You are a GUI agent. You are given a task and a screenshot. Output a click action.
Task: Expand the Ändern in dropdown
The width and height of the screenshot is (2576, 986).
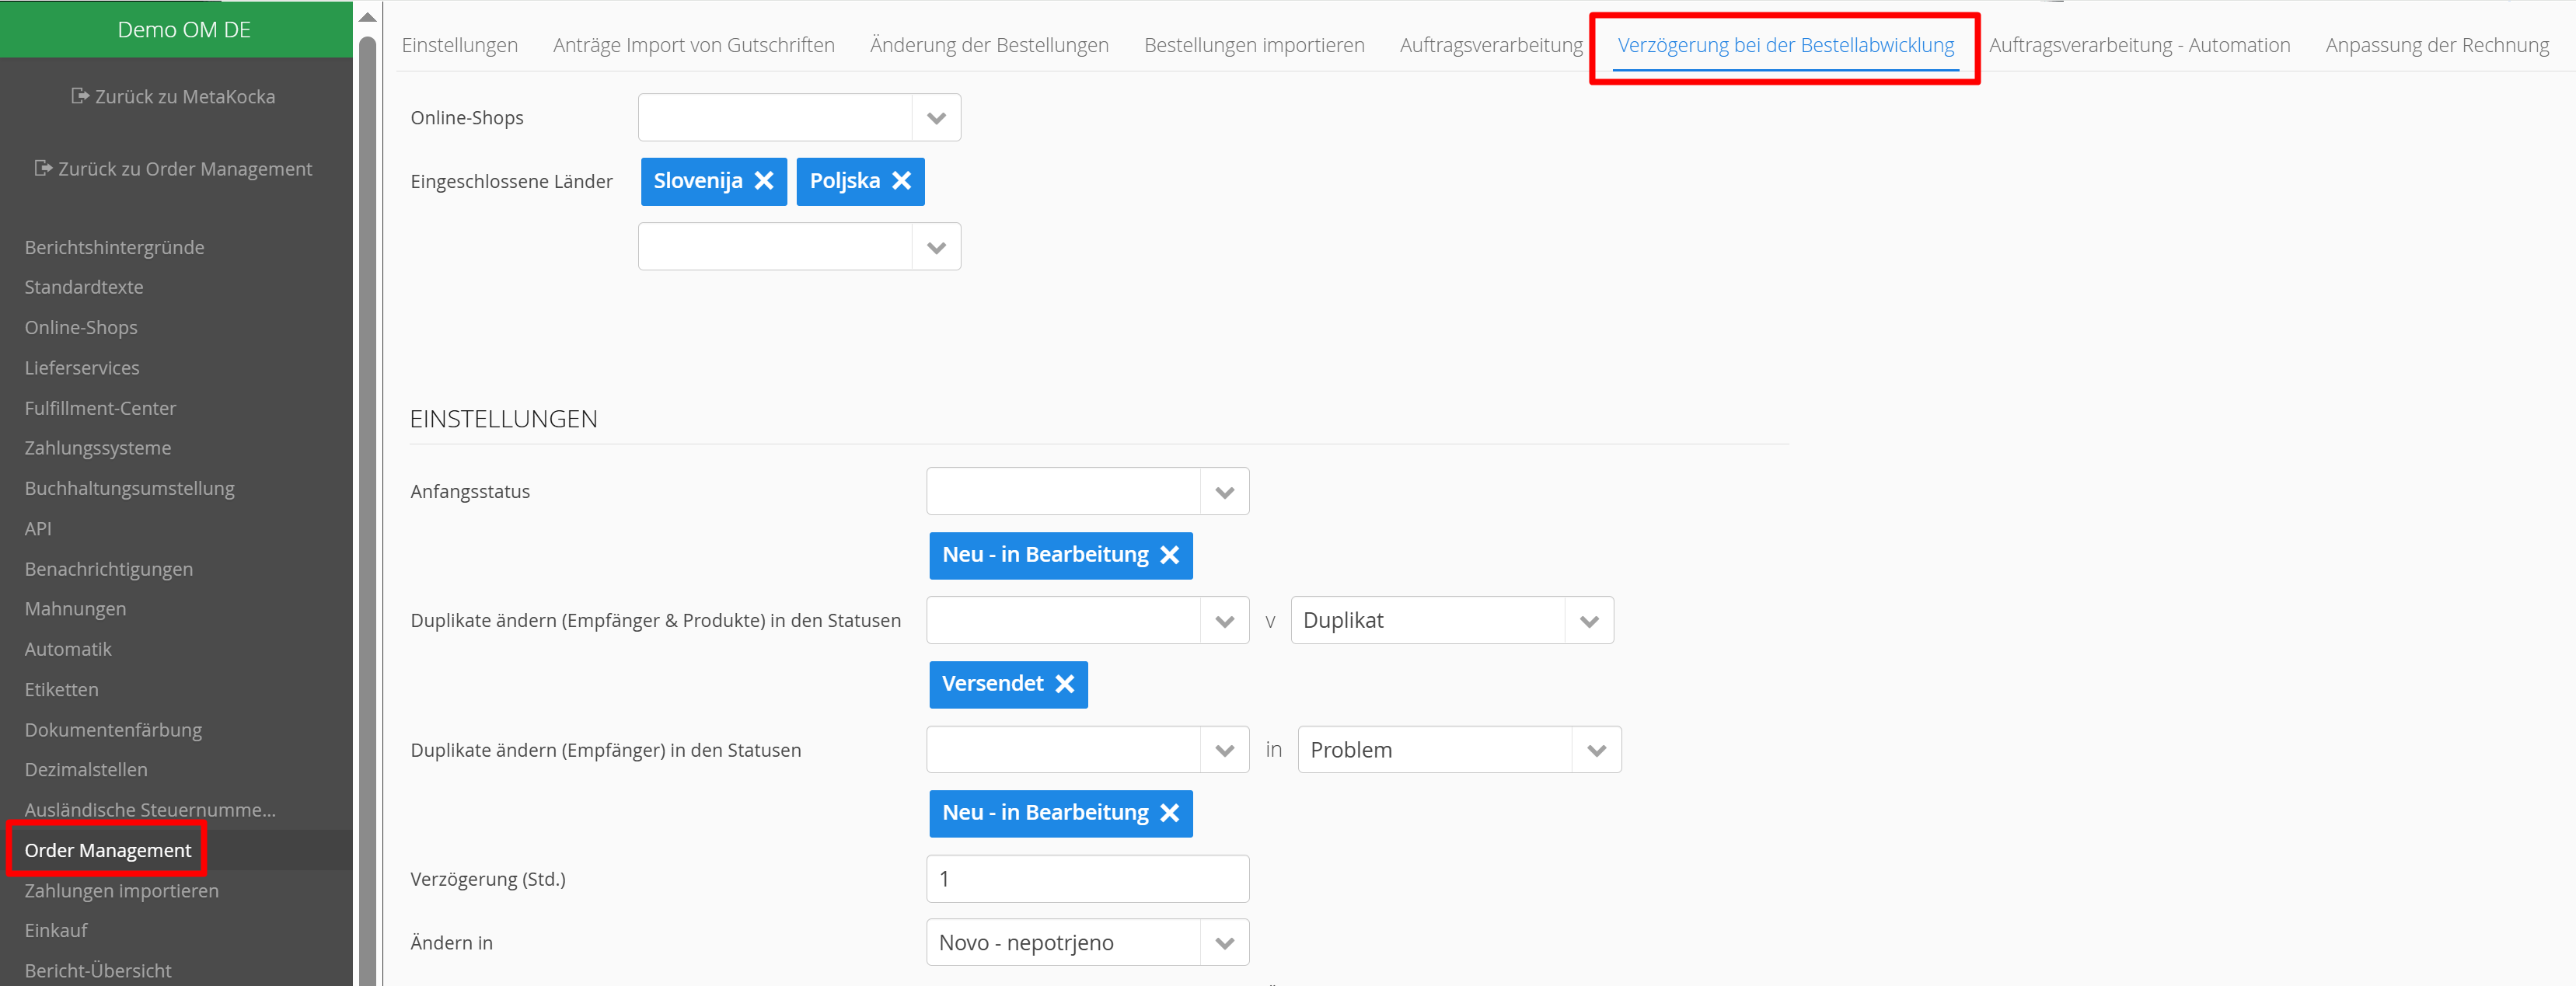[1224, 943]
